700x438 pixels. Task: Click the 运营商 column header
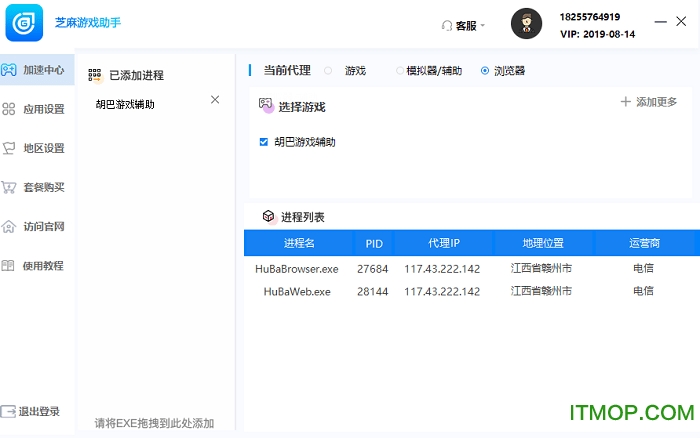pyautogui.click(x=644, y=243)
